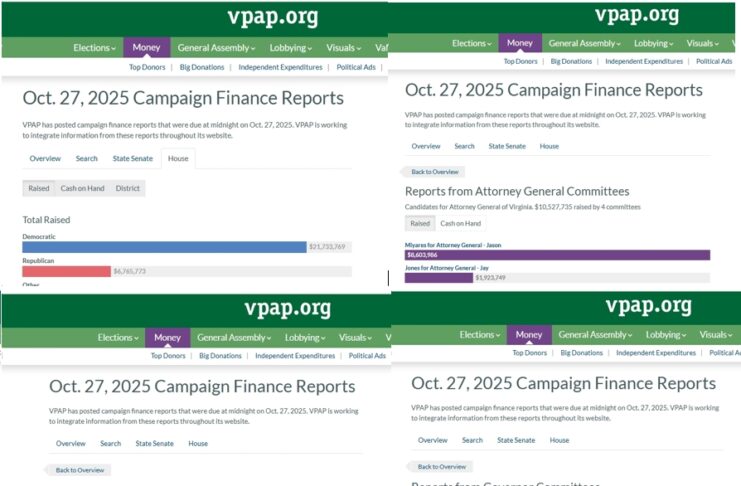
Task: Open Elections dropdown above the House report
Action: point(94,48)
